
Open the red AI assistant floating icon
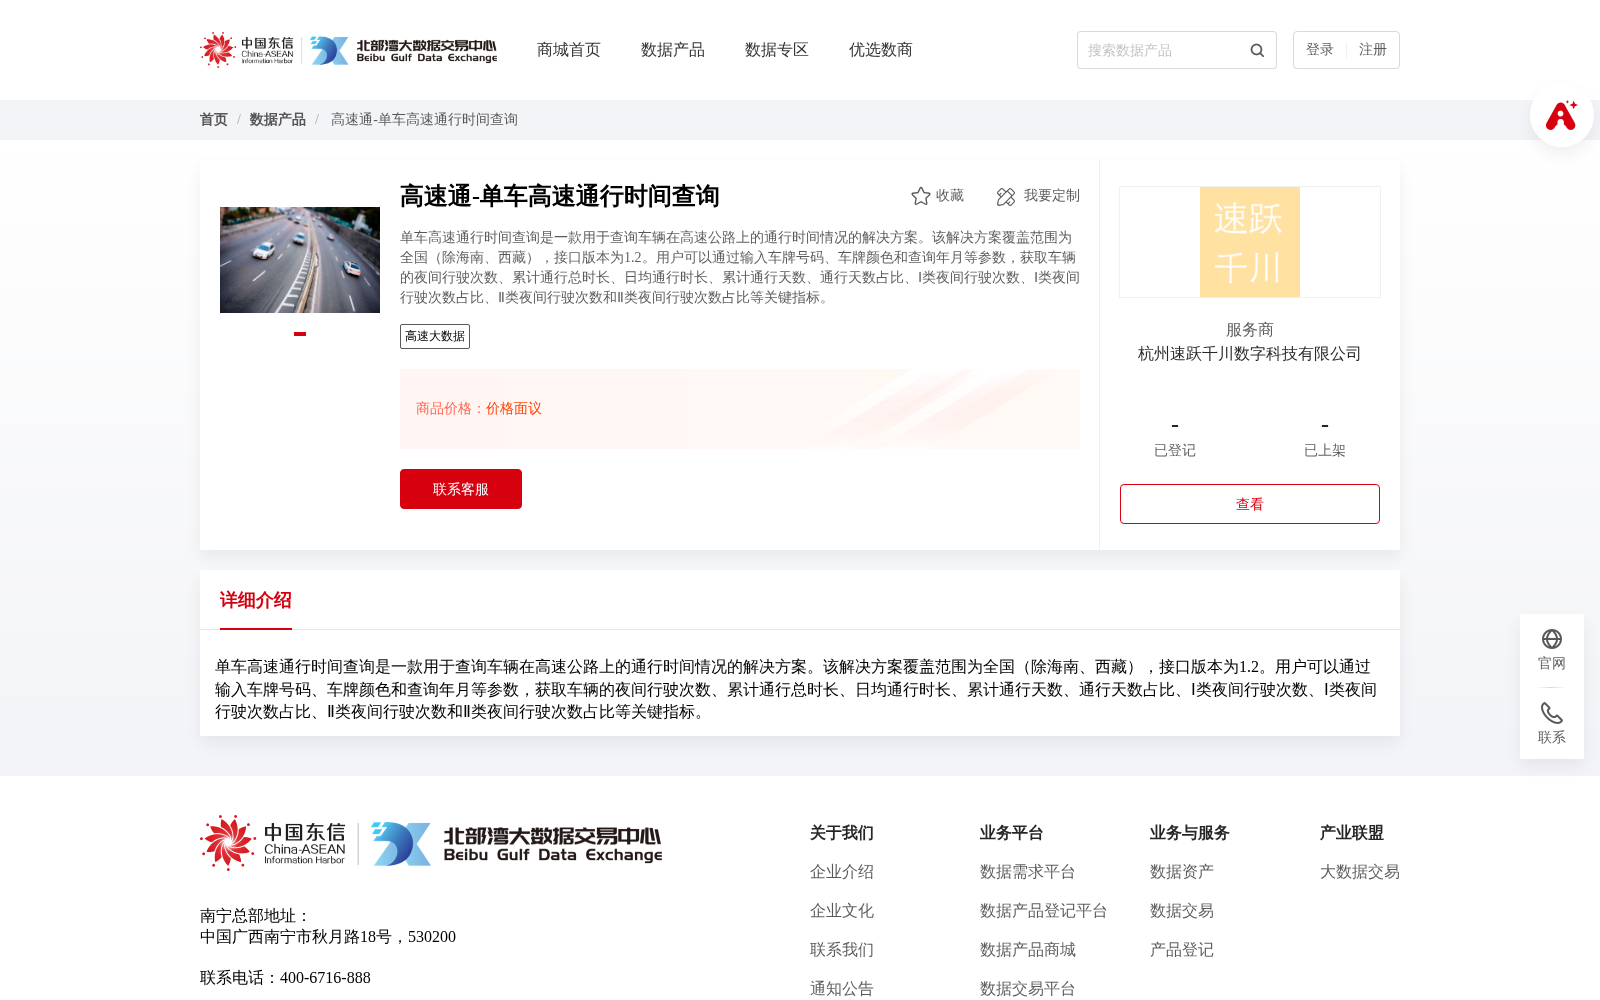[1561, 115]
